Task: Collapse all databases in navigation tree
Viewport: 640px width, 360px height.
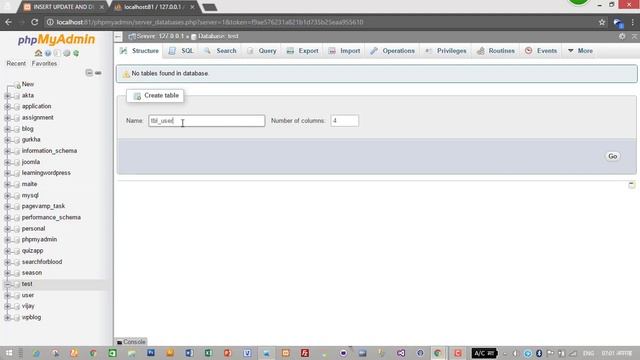Action: click(x=89, y=73)
